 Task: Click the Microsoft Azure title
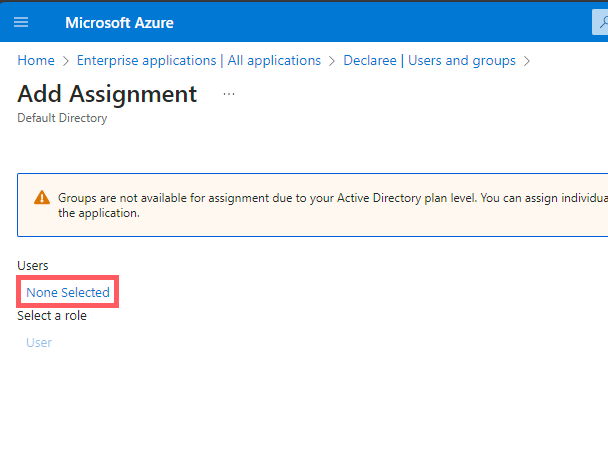click(x=119, y=23)
